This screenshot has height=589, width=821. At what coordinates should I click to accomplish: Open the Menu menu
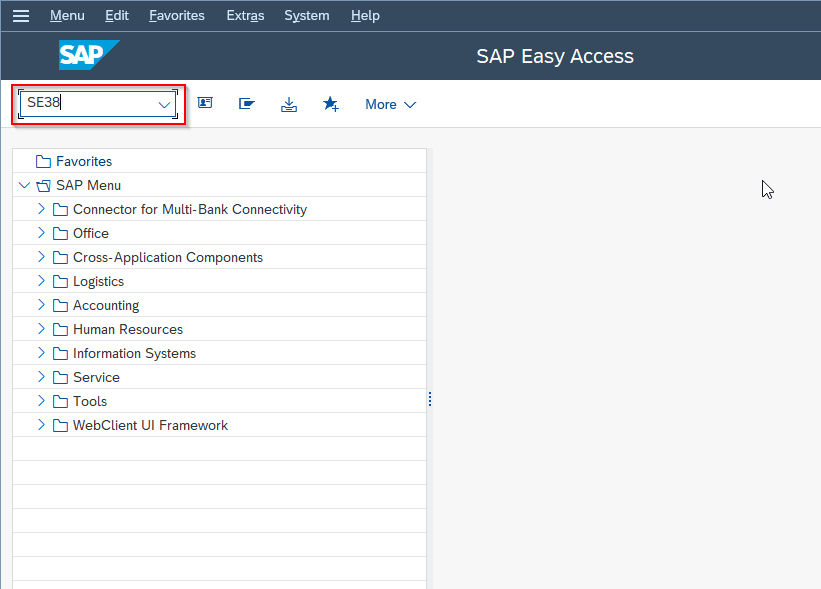click(67, 16)
